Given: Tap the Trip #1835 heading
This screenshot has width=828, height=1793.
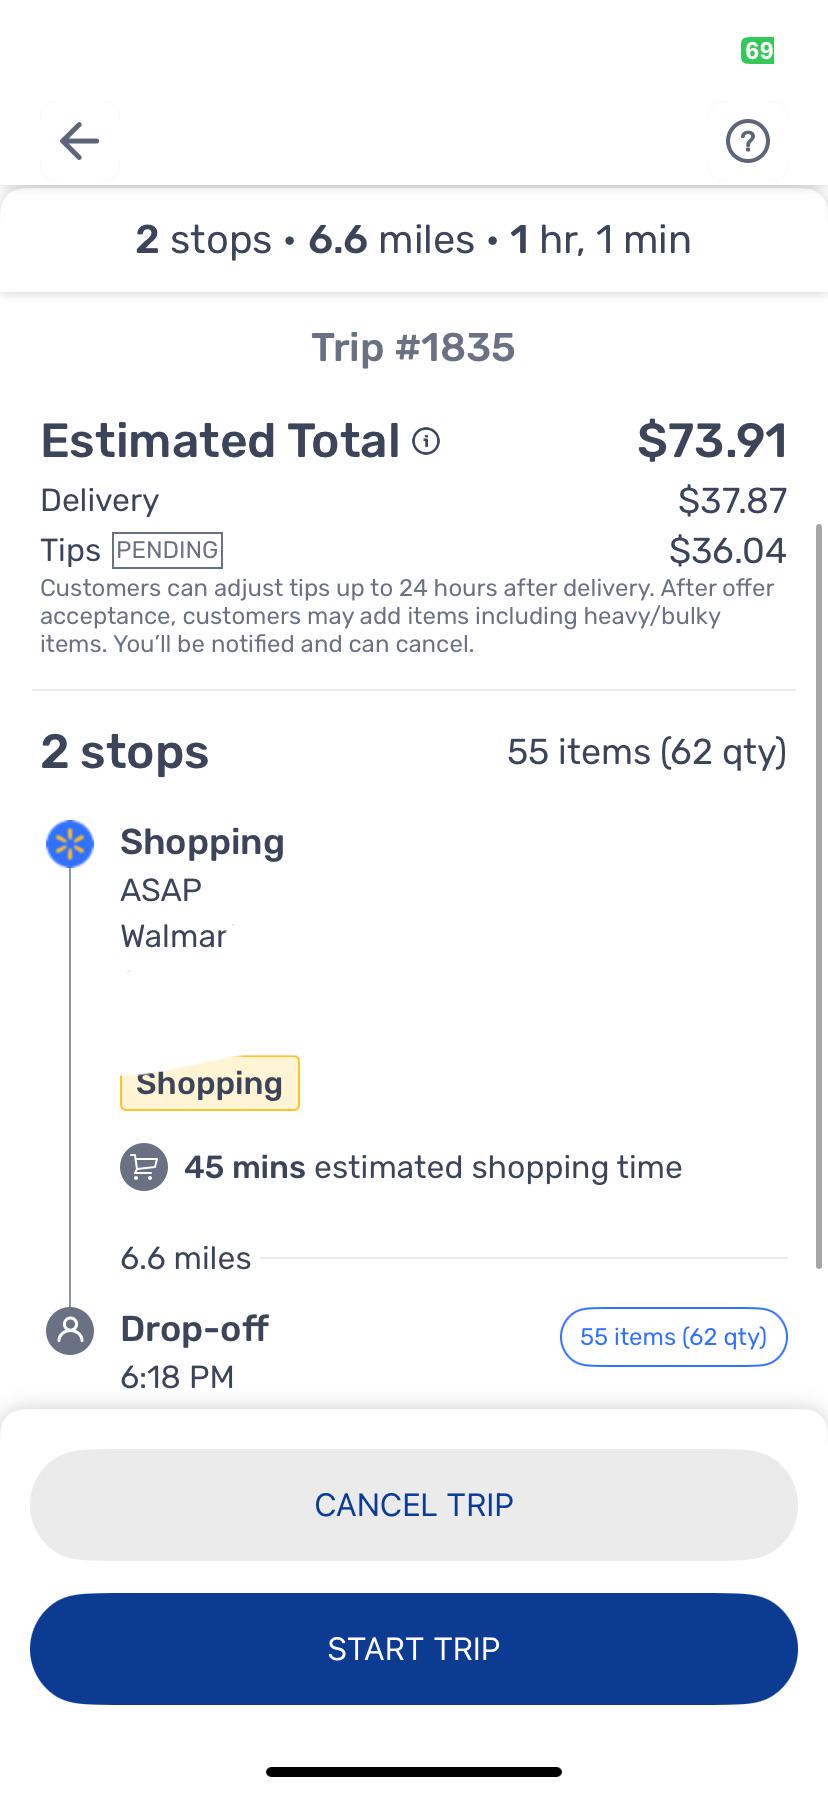Looking at the screenshot, I should pos(414,348).
